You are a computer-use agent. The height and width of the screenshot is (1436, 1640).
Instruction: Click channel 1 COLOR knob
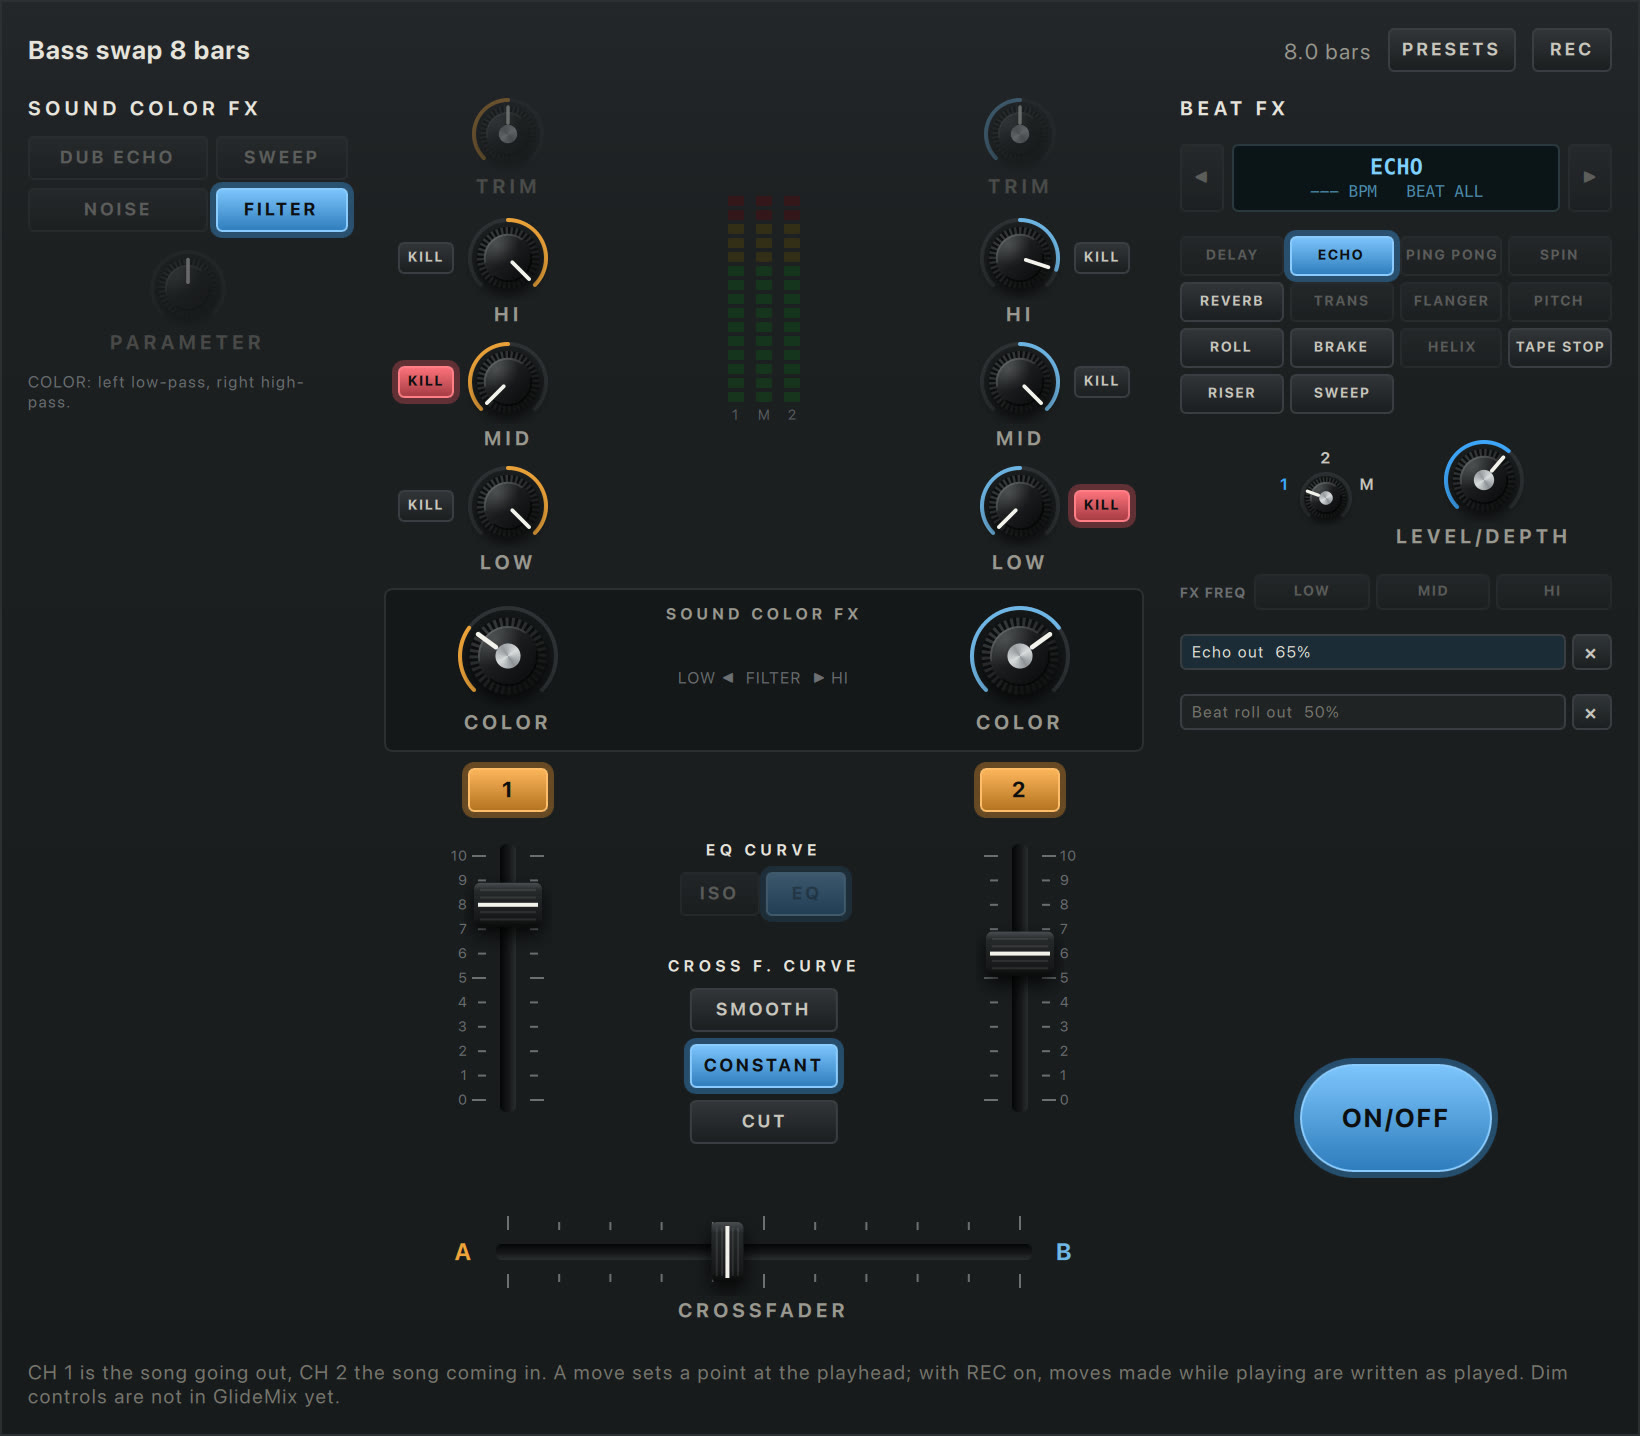click(x=508, y=655)
